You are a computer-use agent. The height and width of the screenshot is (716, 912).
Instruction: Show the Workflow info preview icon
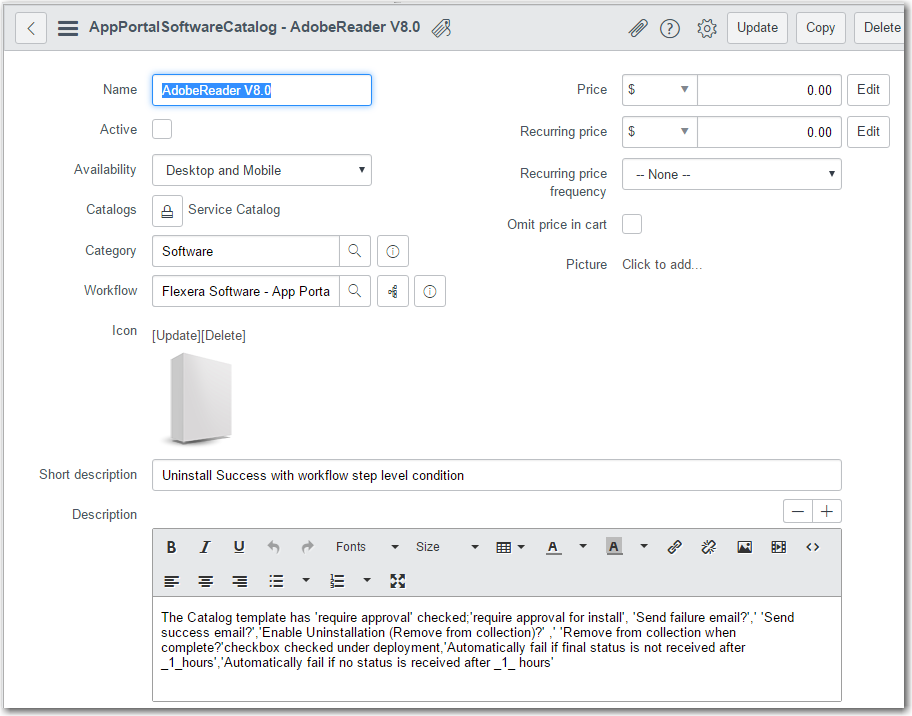point(430,292)
